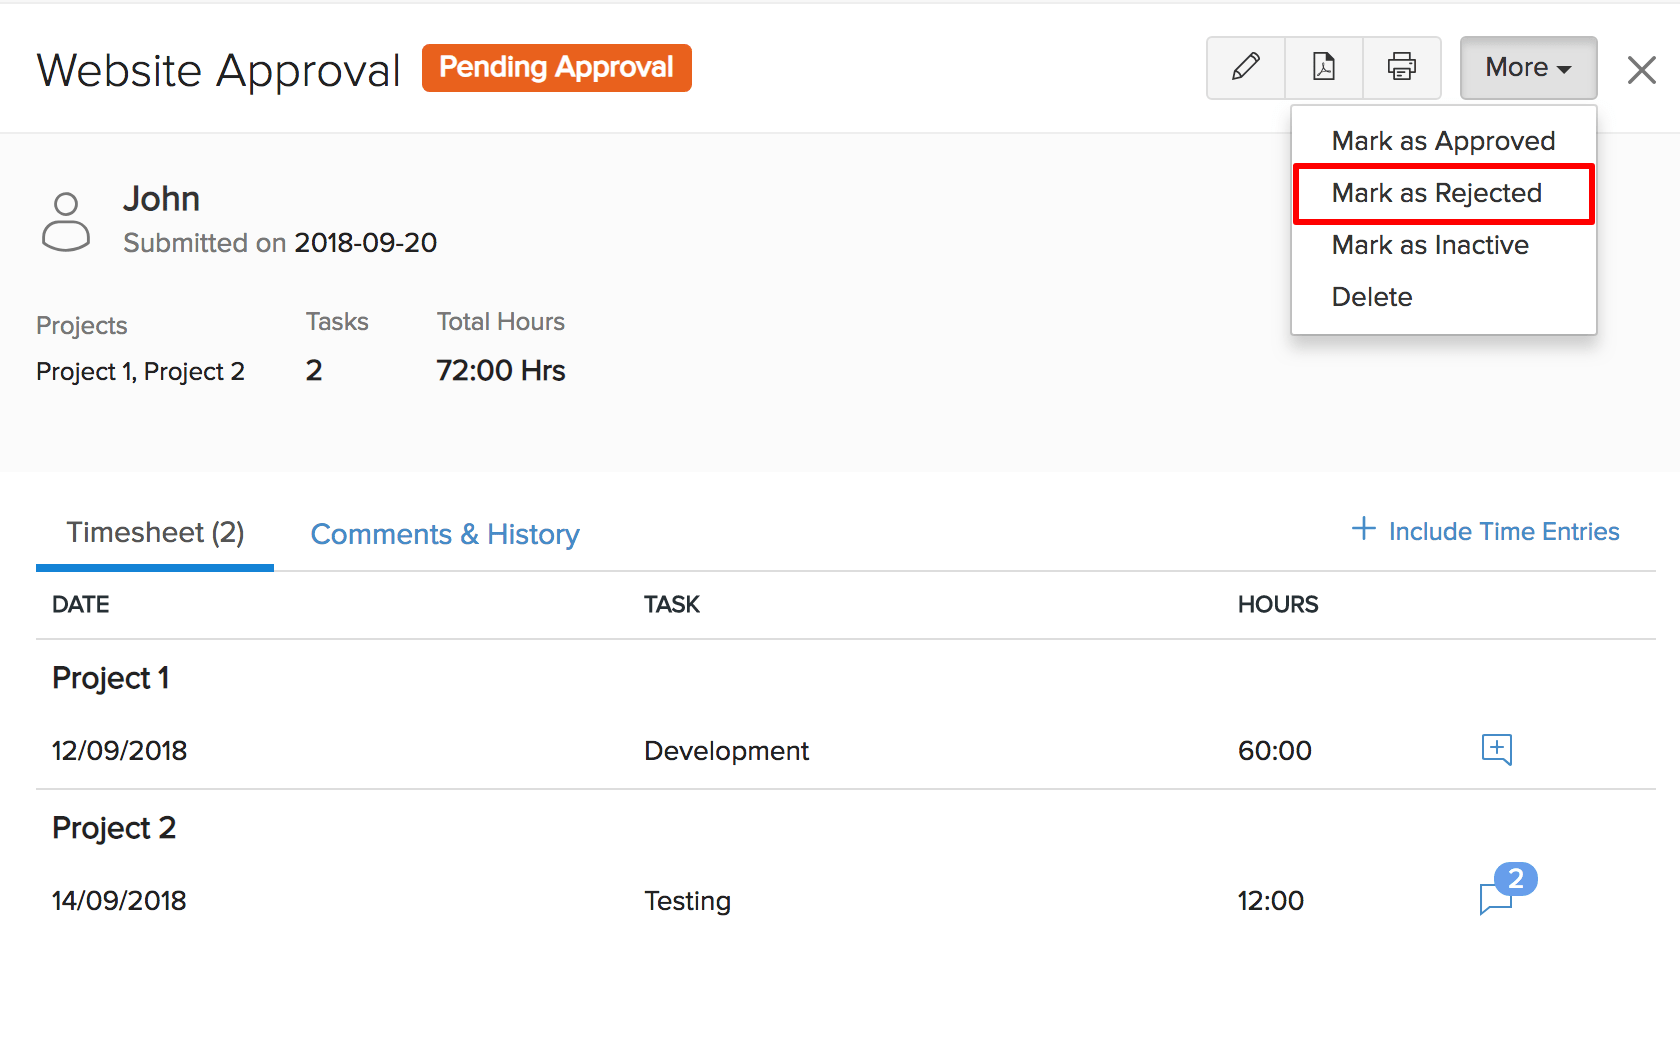The width and height of the screenshot is (1680, 1060).
Task: Close the Website Approval panel
Action: click(1641, 70)
